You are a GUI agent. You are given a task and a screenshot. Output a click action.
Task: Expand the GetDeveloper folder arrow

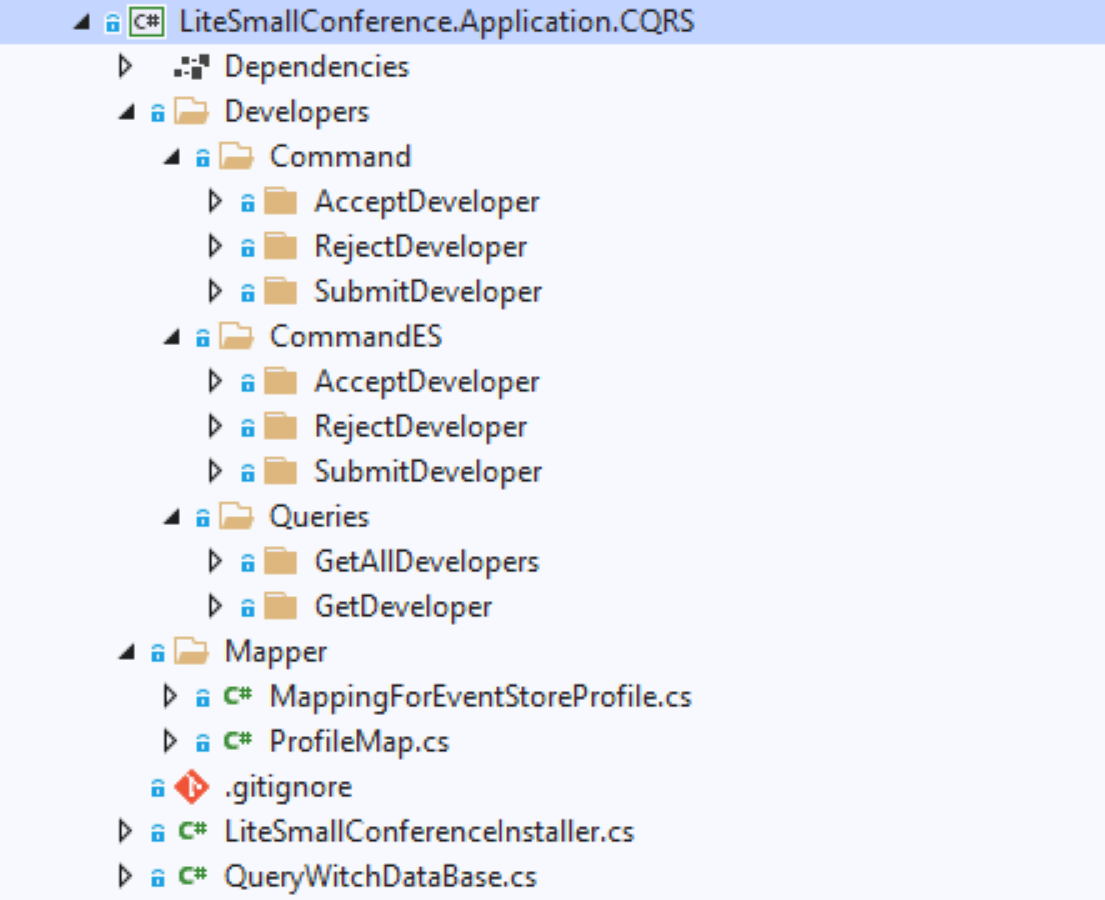[x=216, y=606]
